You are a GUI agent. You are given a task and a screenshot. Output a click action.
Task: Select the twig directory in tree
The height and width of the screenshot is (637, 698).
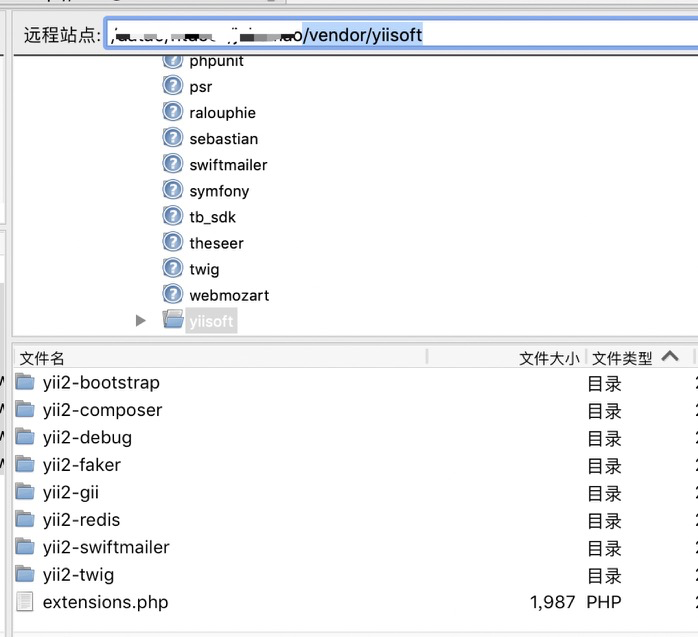(x=204, y=270)
